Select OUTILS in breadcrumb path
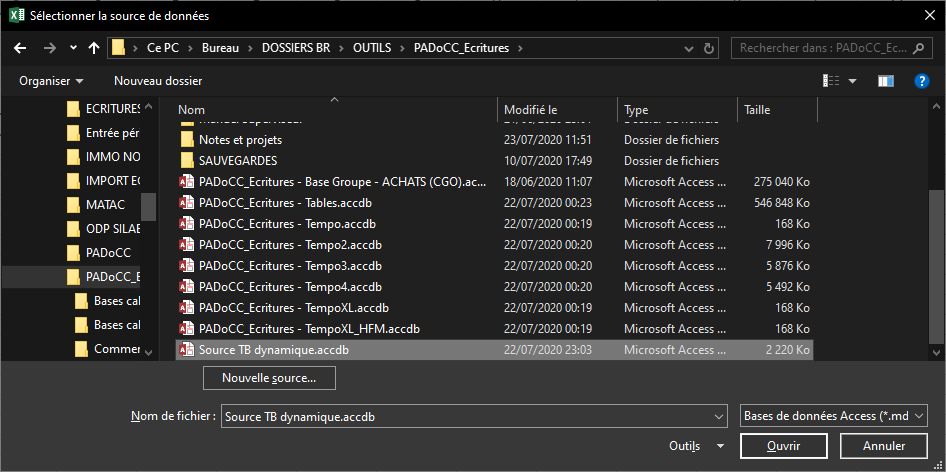The image size is (946, 472). 372,48
